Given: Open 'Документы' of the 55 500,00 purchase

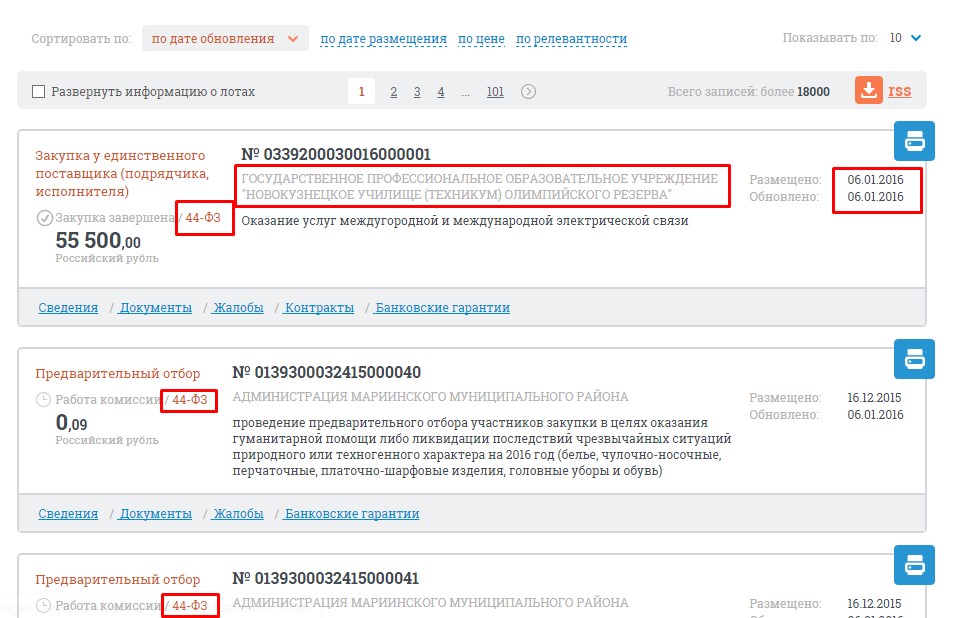Looking at the screenshot, I should (x=155, y=308).
